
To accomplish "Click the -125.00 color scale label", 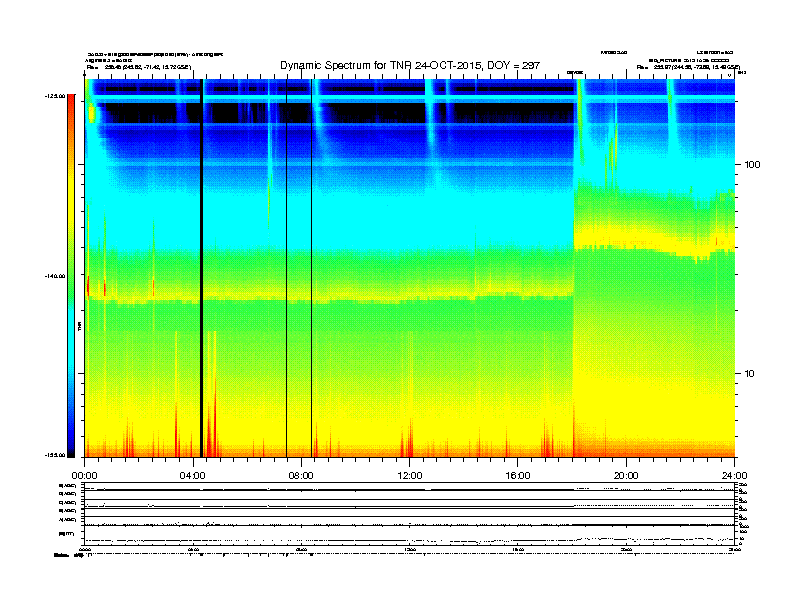I will click(x=55, y=95).
